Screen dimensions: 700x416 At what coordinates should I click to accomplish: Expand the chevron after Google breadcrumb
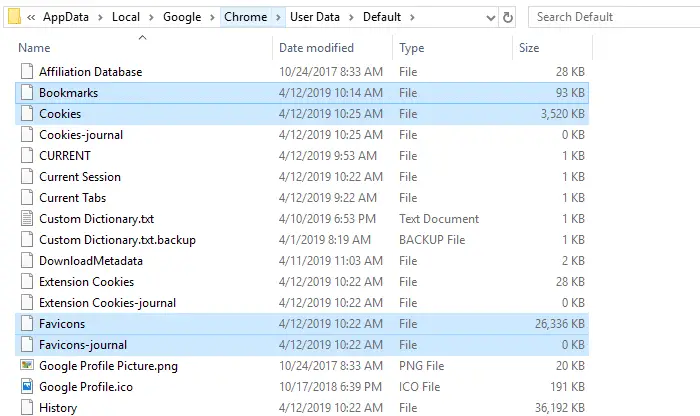coord(212,17)
